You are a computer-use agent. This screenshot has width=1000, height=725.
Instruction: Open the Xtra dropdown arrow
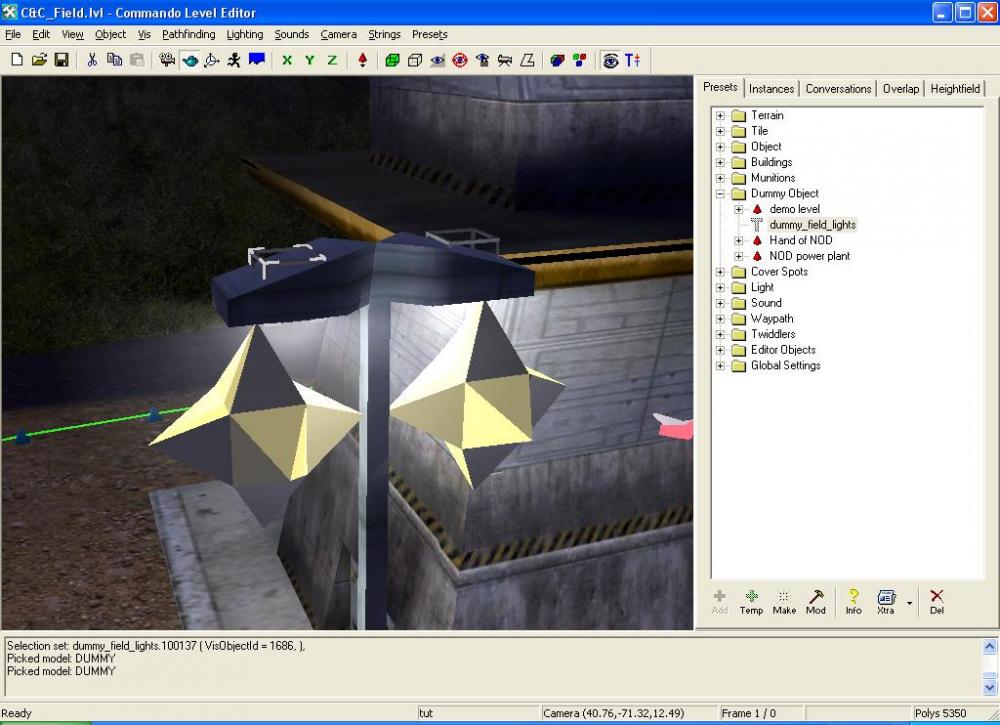[x=909, y=602]
